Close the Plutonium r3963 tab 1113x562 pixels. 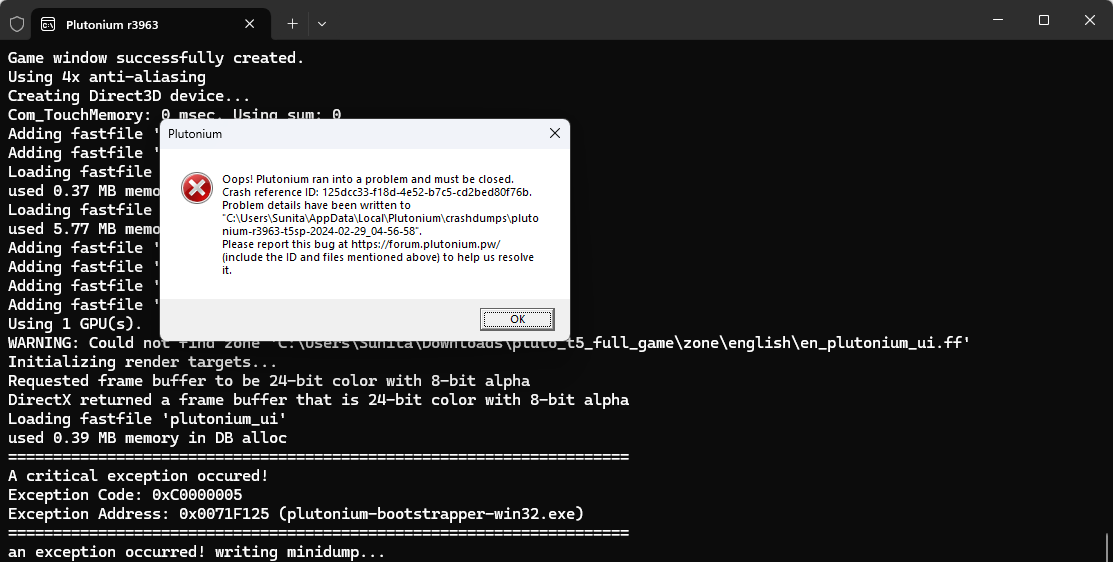(x=250, y=24)
